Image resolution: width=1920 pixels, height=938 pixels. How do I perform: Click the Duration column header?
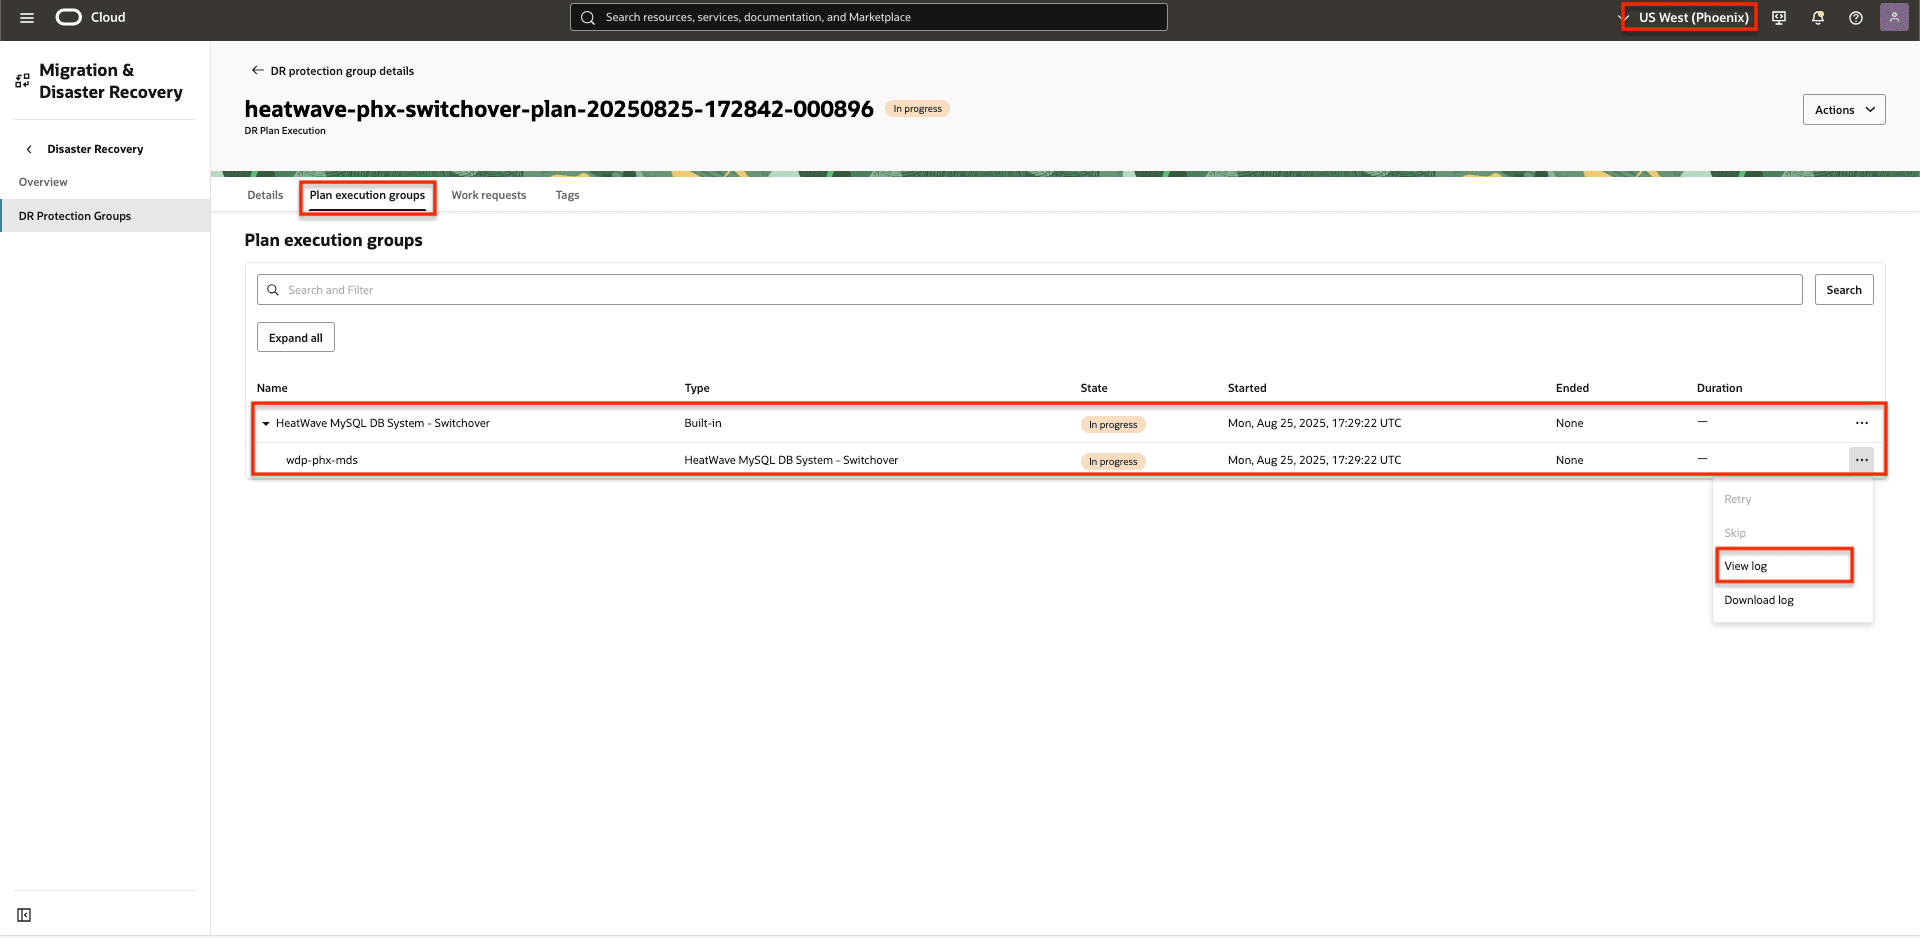[1719, 388]
